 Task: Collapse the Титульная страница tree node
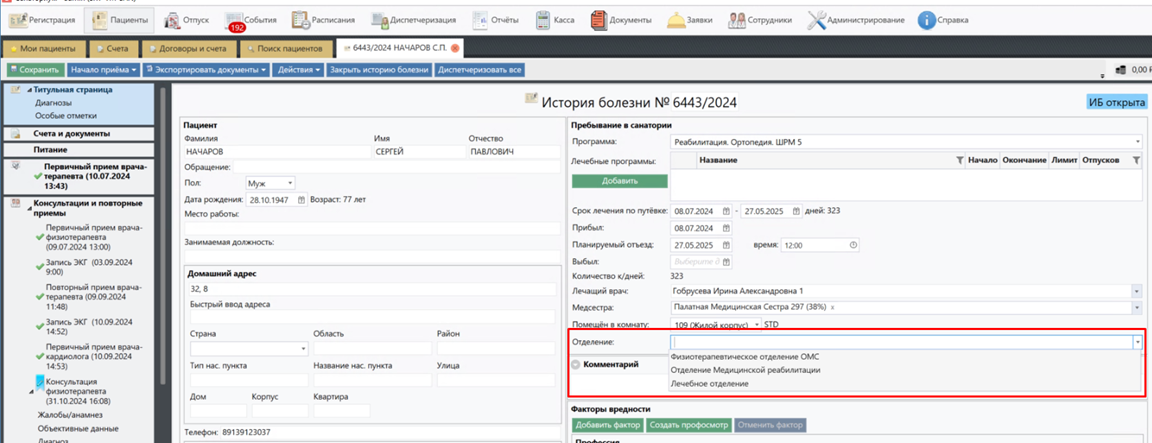(30, 90)
